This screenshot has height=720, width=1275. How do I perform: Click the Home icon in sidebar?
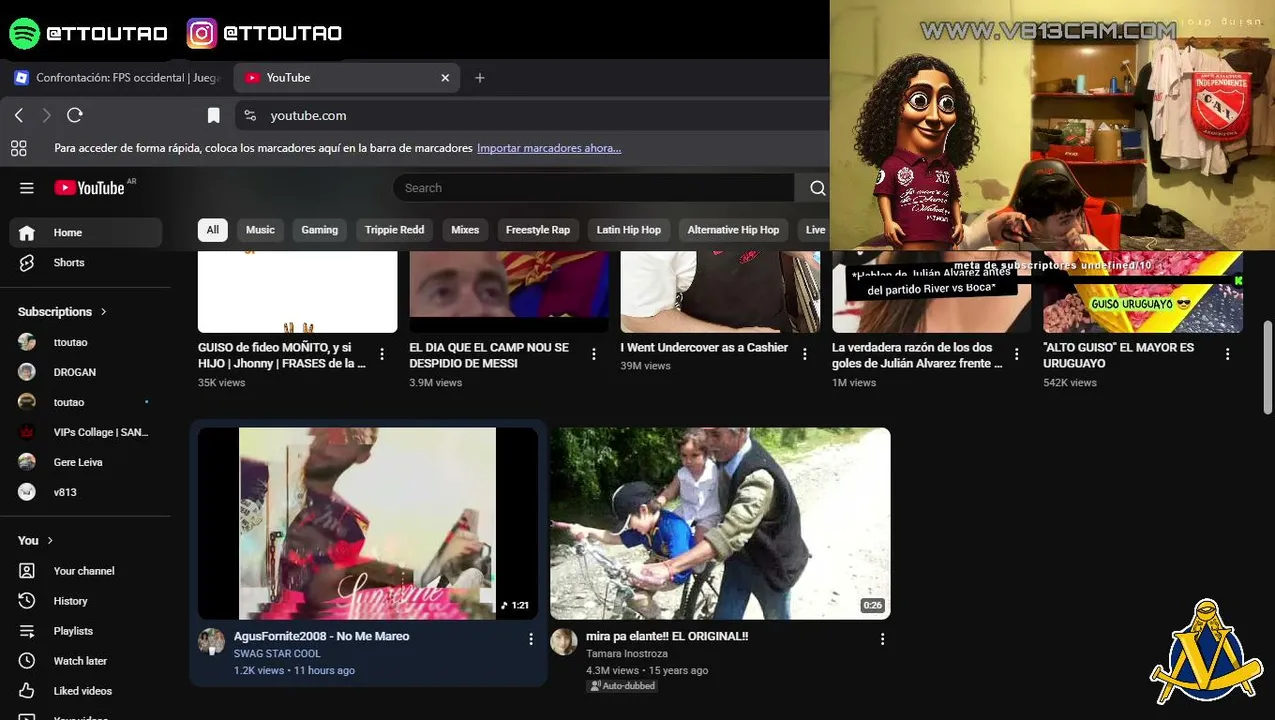pyautogui.click(x=27, y=233)
